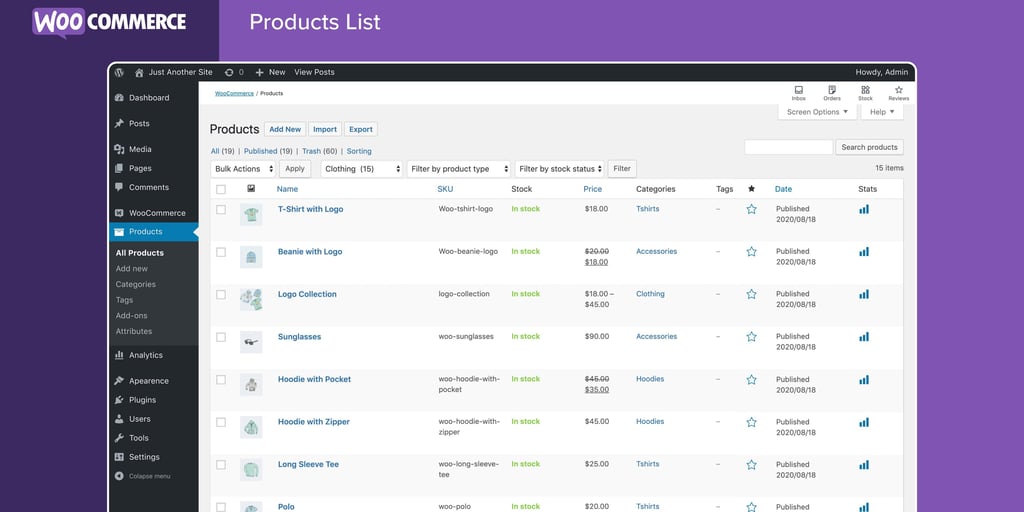The width and height of the screenshot is (1024, 512).
Task: Open Analytics in the sidebar menu
Action: [x=145, y=355]
